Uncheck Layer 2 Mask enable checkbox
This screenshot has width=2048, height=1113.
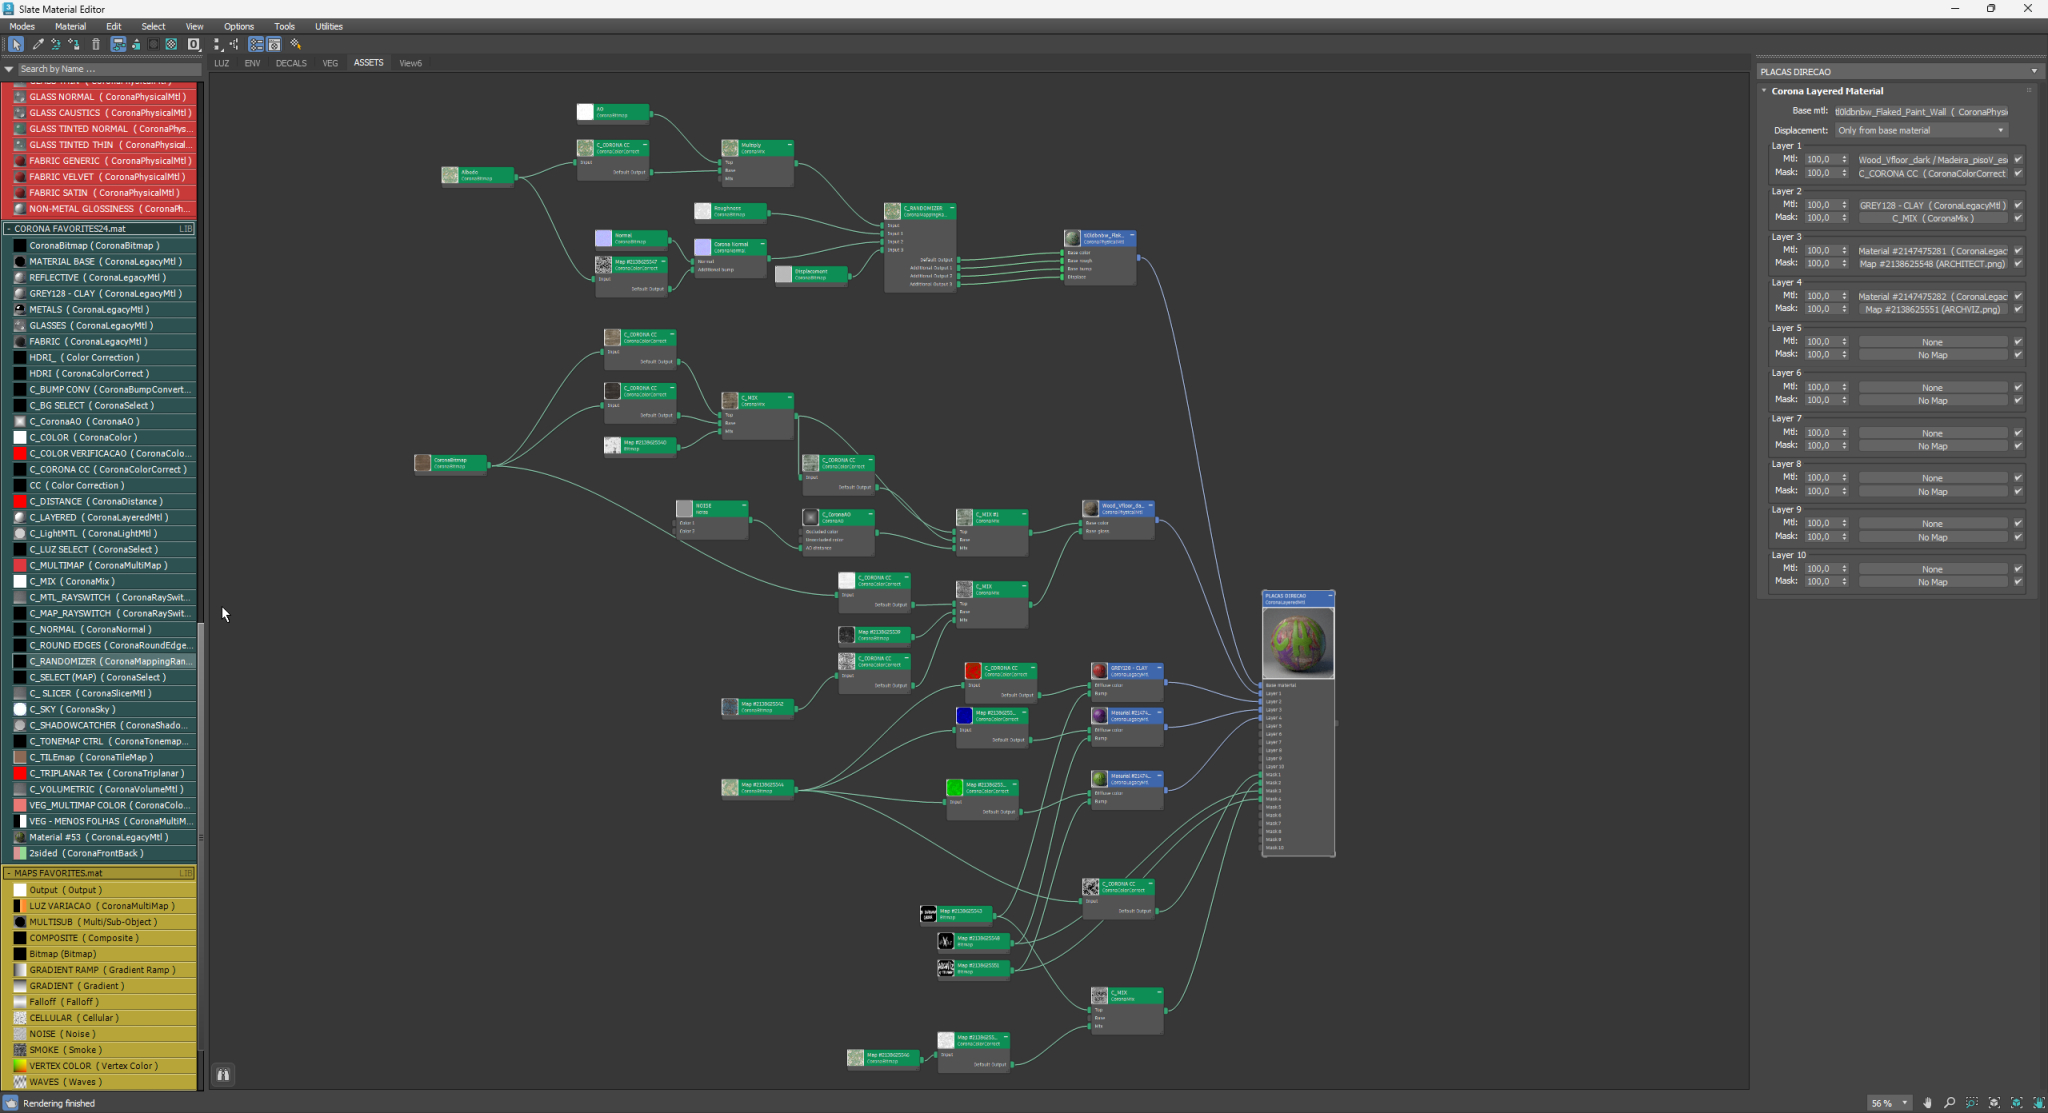click(x=2018, y=218)
